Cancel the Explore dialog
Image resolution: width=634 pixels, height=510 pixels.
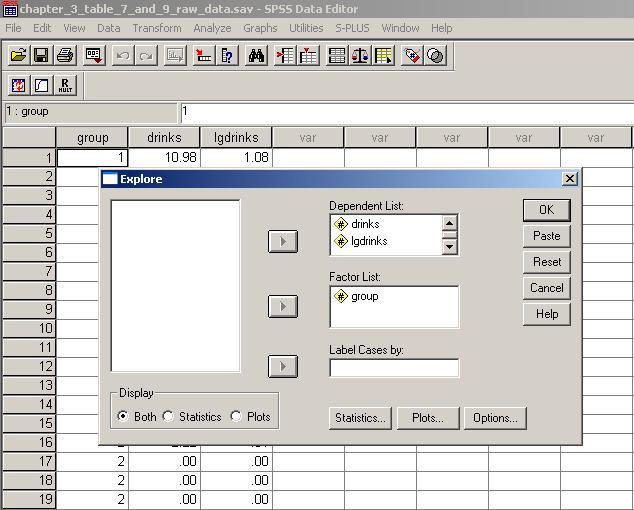tap(547, 288)
